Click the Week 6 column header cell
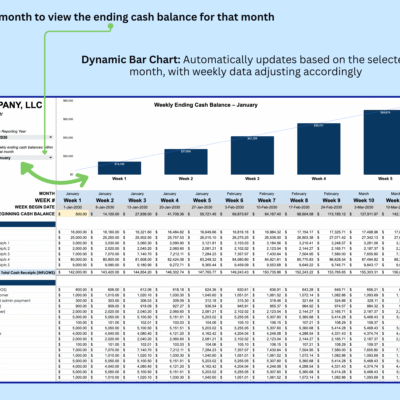Screen dimensions: 400x400 coord(234,200)
